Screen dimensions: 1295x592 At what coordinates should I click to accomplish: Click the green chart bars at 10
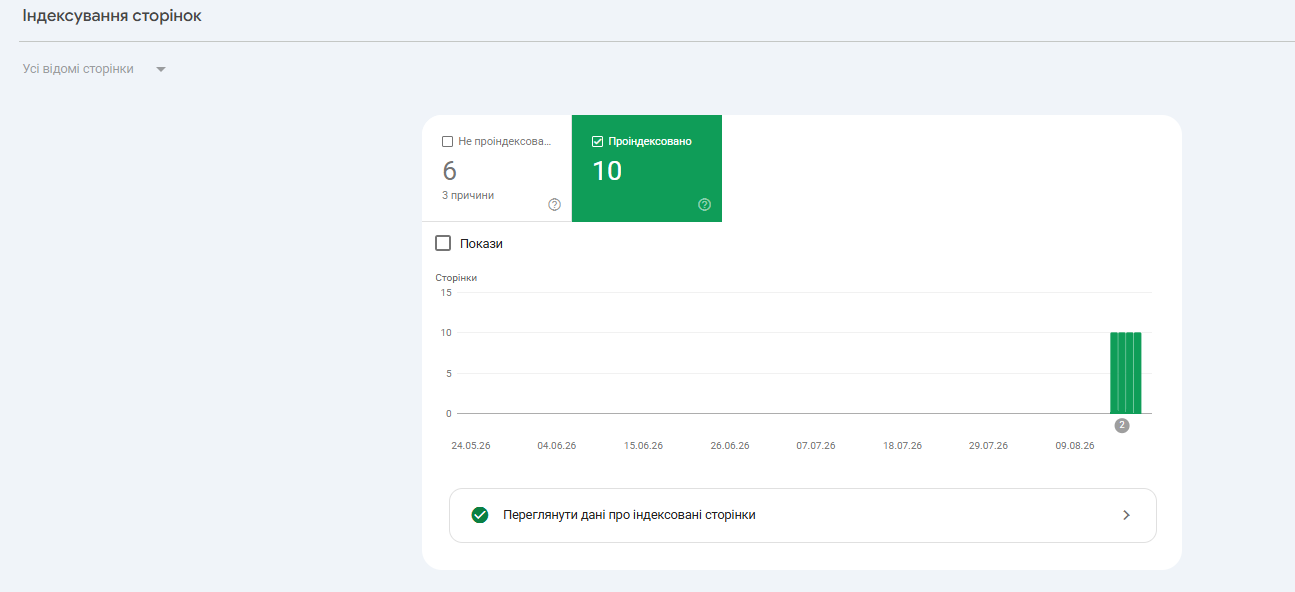point(1126,372)
